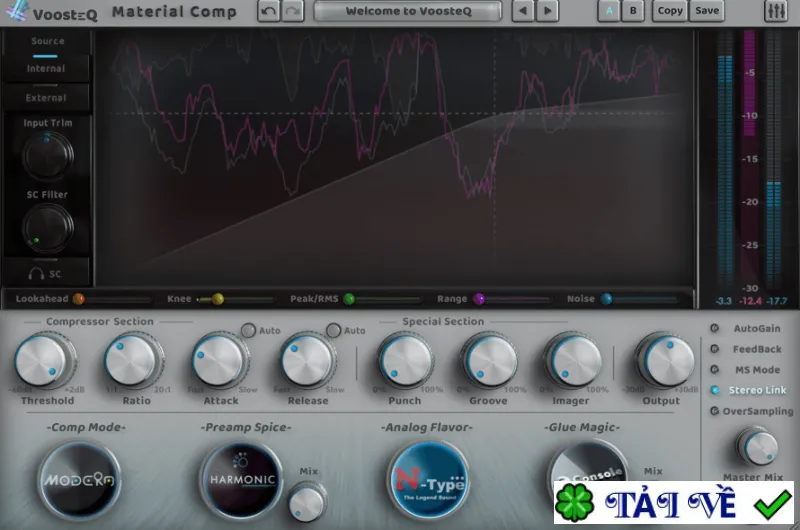Click the Release knob

(308, 361)
